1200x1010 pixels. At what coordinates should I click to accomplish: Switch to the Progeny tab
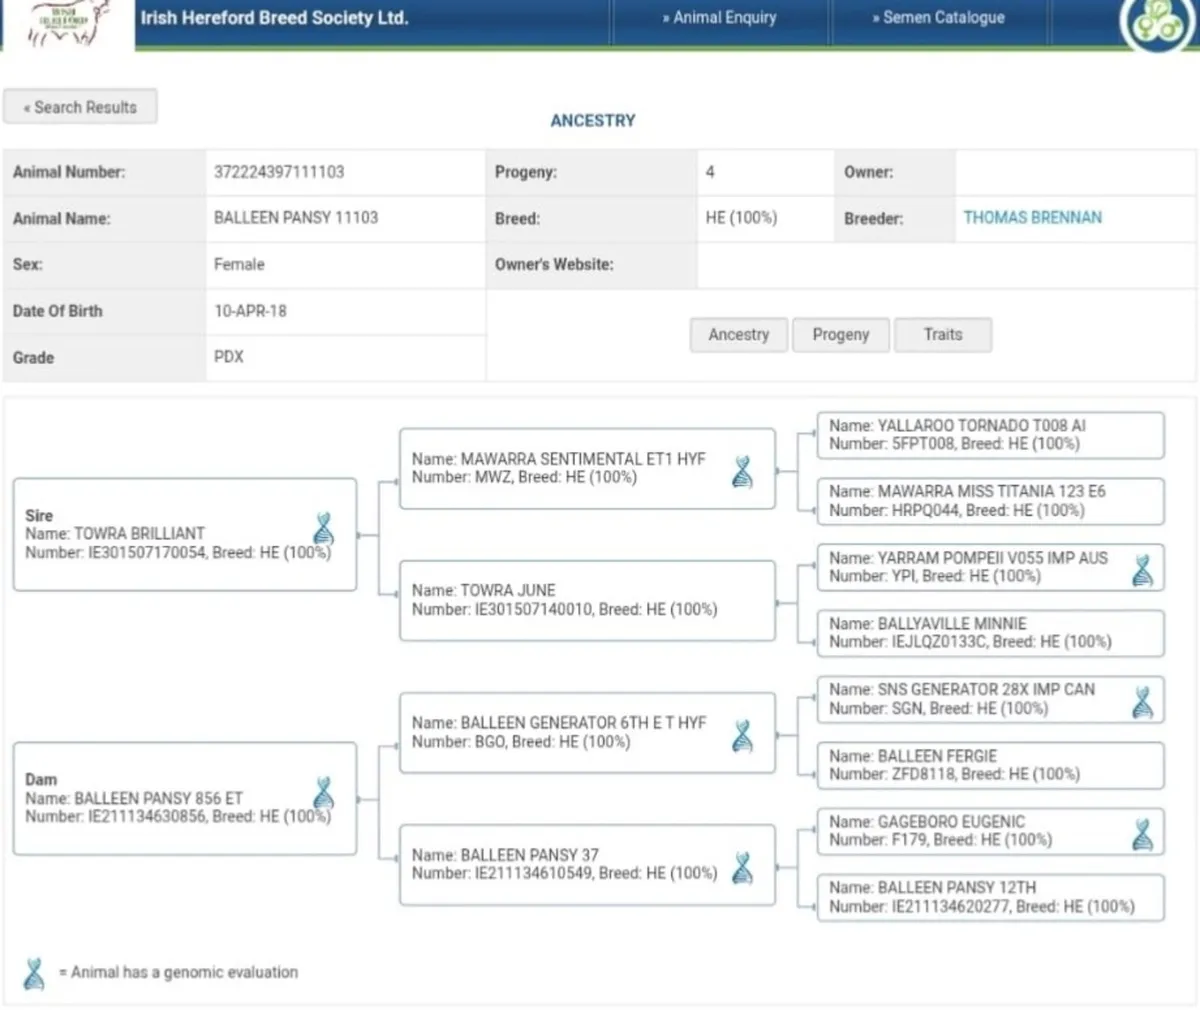pos(841,335)
